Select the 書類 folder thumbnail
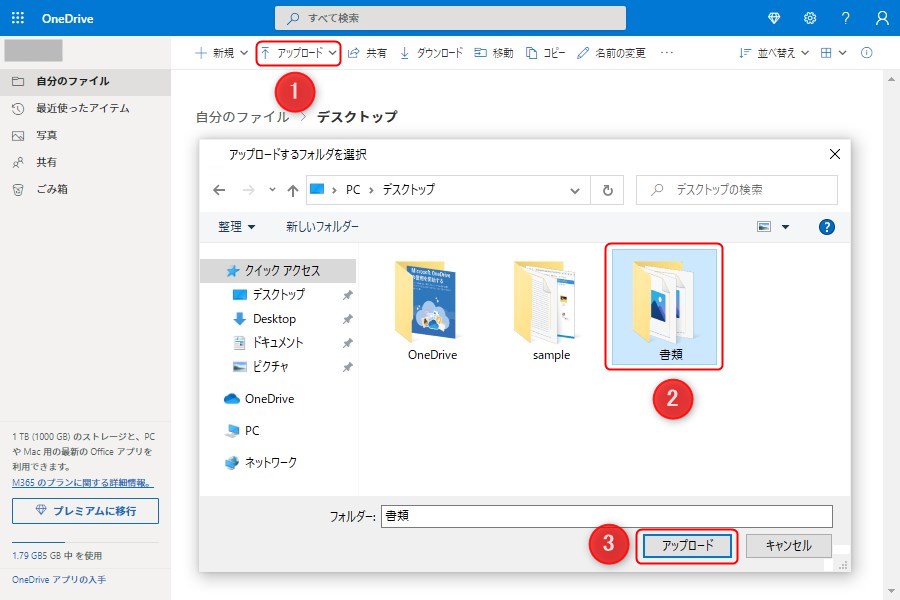The width and height of the screenshot is (900, 600). [x=663, y=305]
